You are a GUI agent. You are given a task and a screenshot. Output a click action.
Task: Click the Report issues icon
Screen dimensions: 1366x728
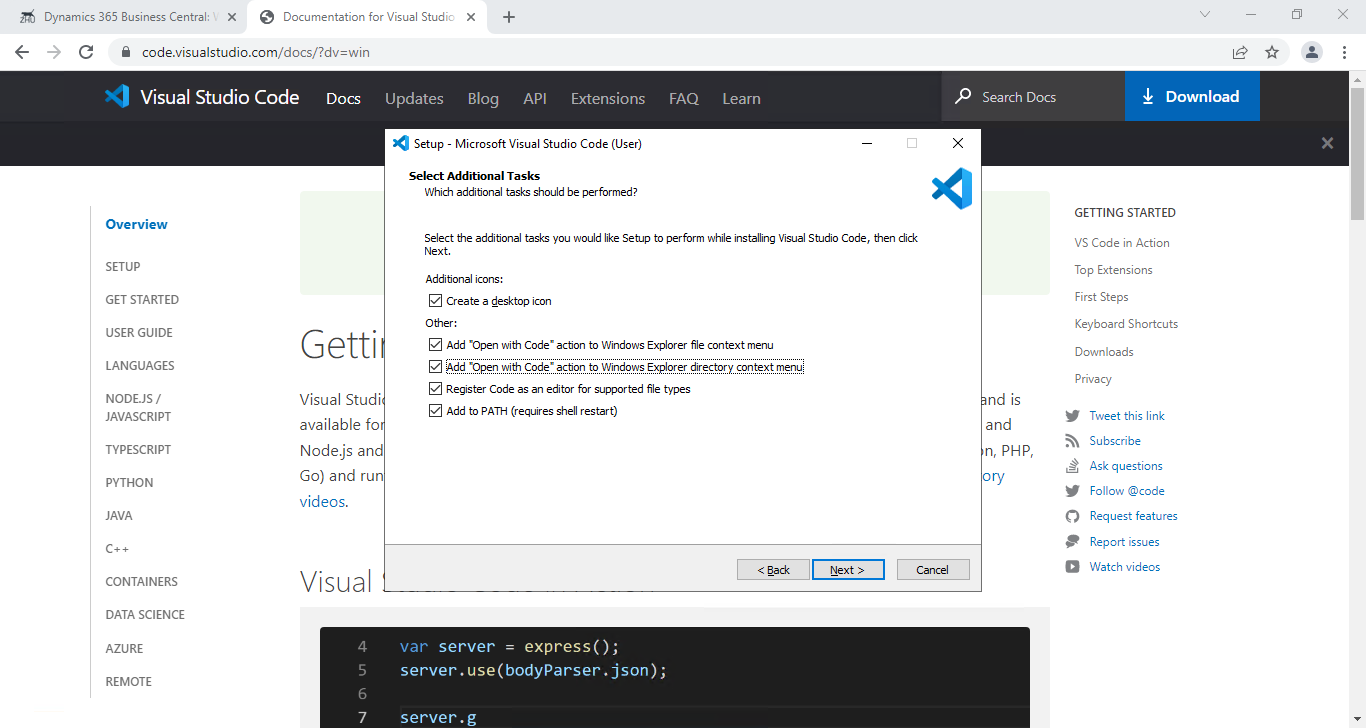point(1072,541)
